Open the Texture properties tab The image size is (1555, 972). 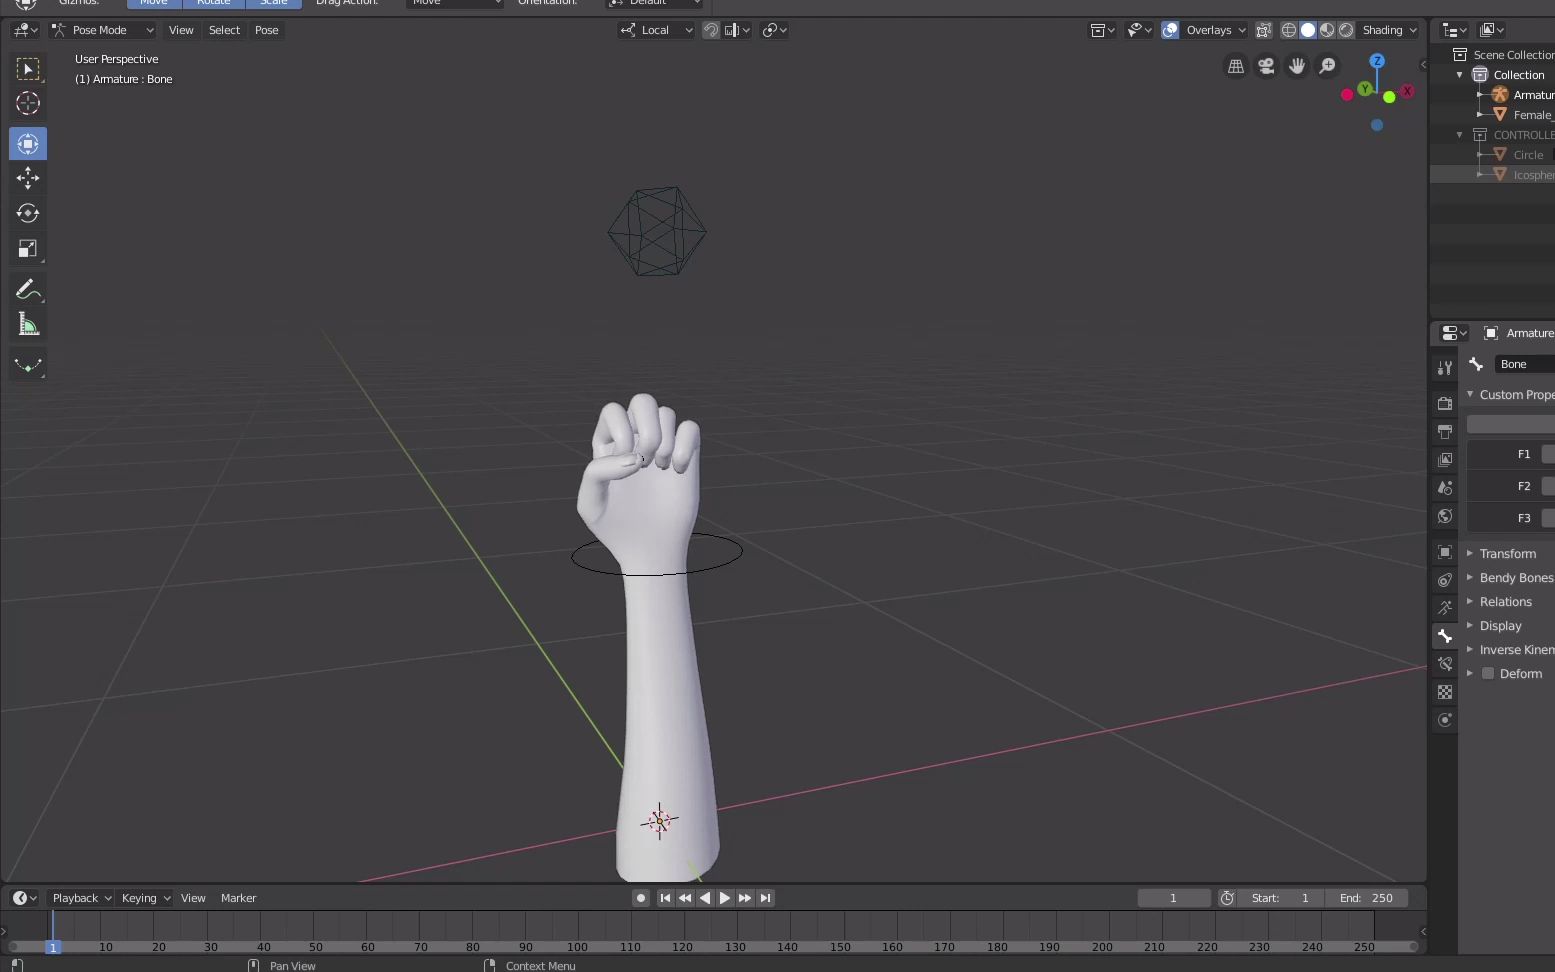tap(1445, 692)
